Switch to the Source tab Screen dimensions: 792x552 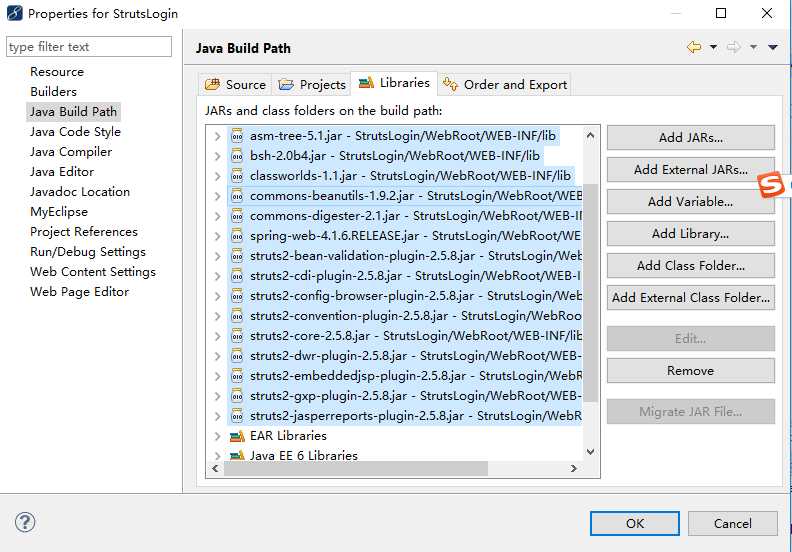(x=235, y=84)
